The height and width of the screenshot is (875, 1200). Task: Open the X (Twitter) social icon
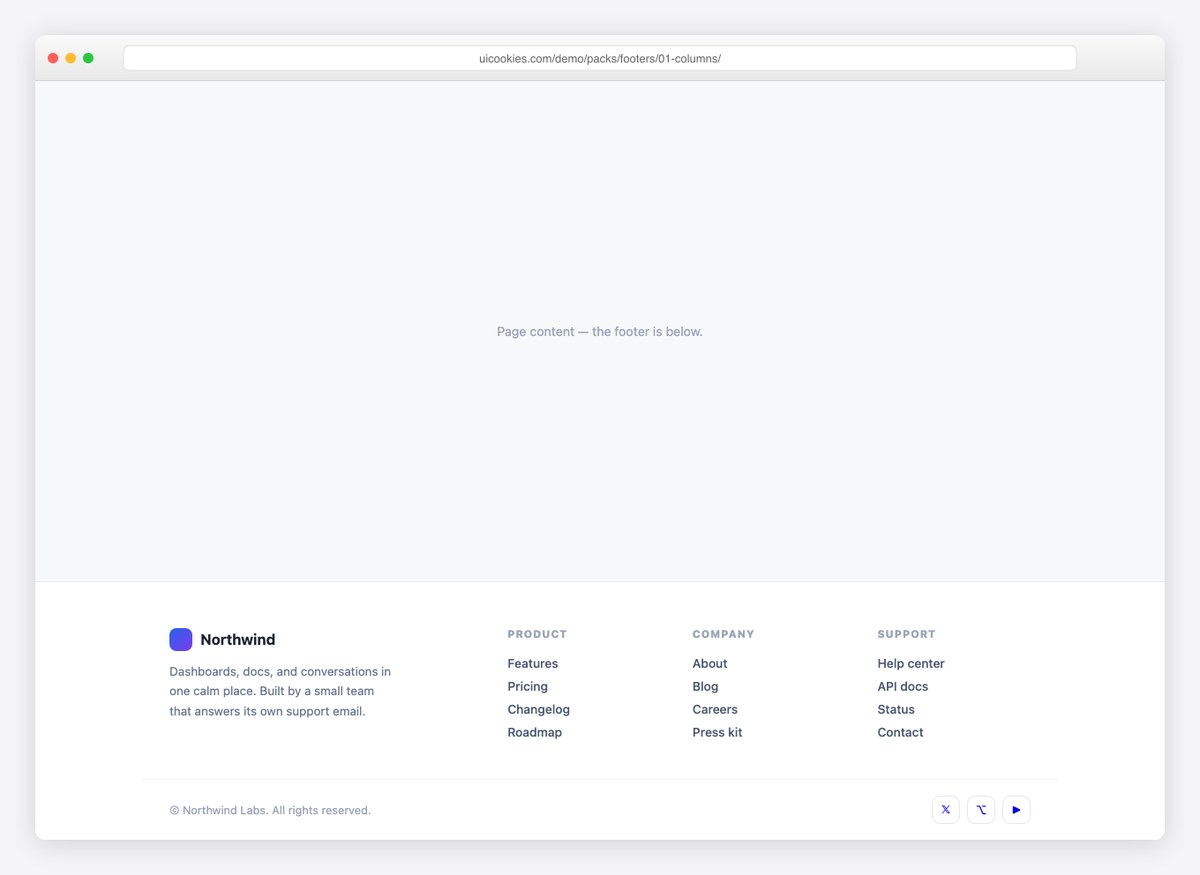[x=945, y=810]
